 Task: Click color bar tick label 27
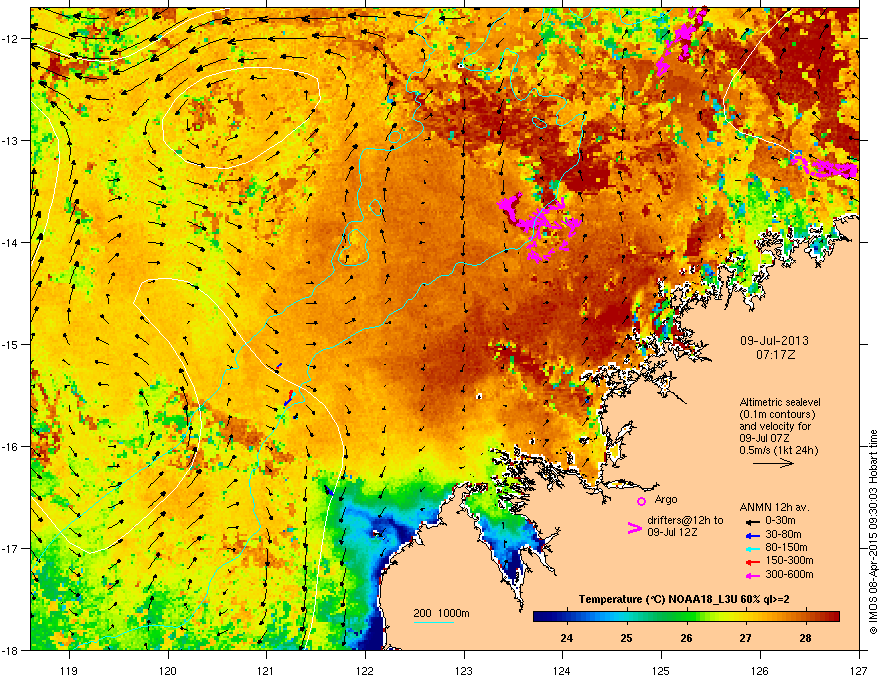[745, 638]
